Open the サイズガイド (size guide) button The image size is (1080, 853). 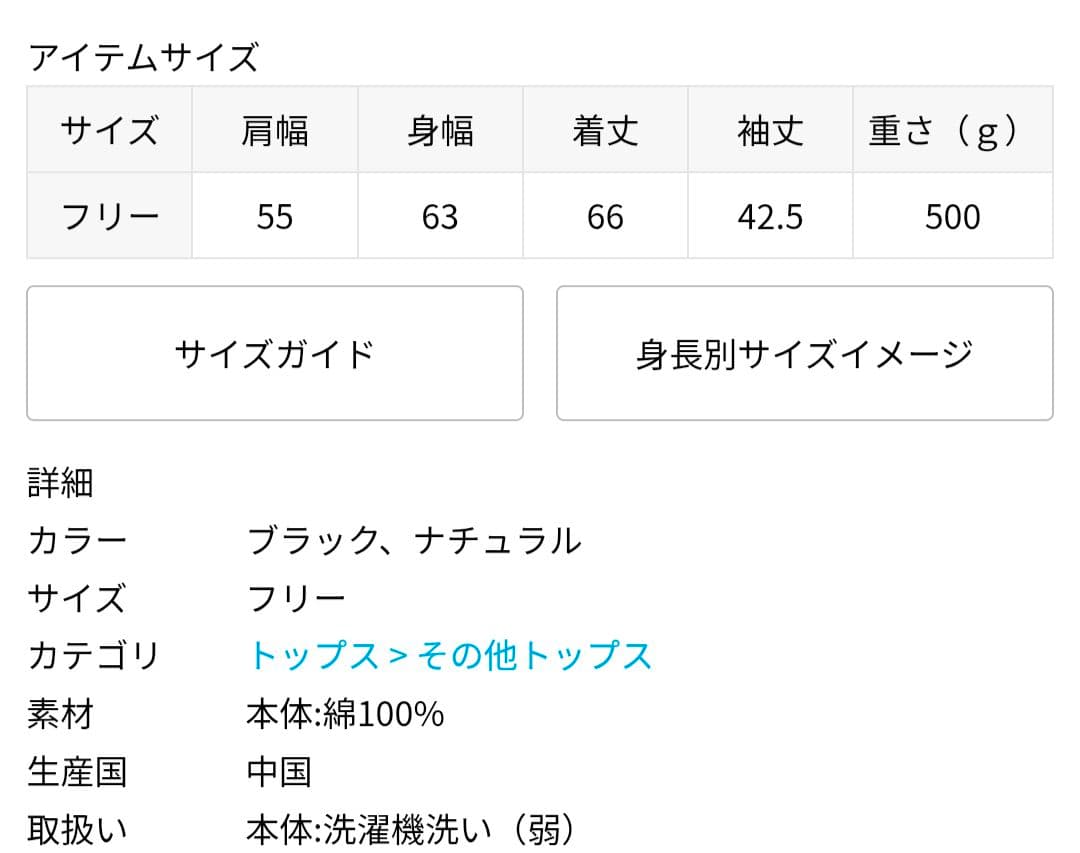(x=275, y=352)
